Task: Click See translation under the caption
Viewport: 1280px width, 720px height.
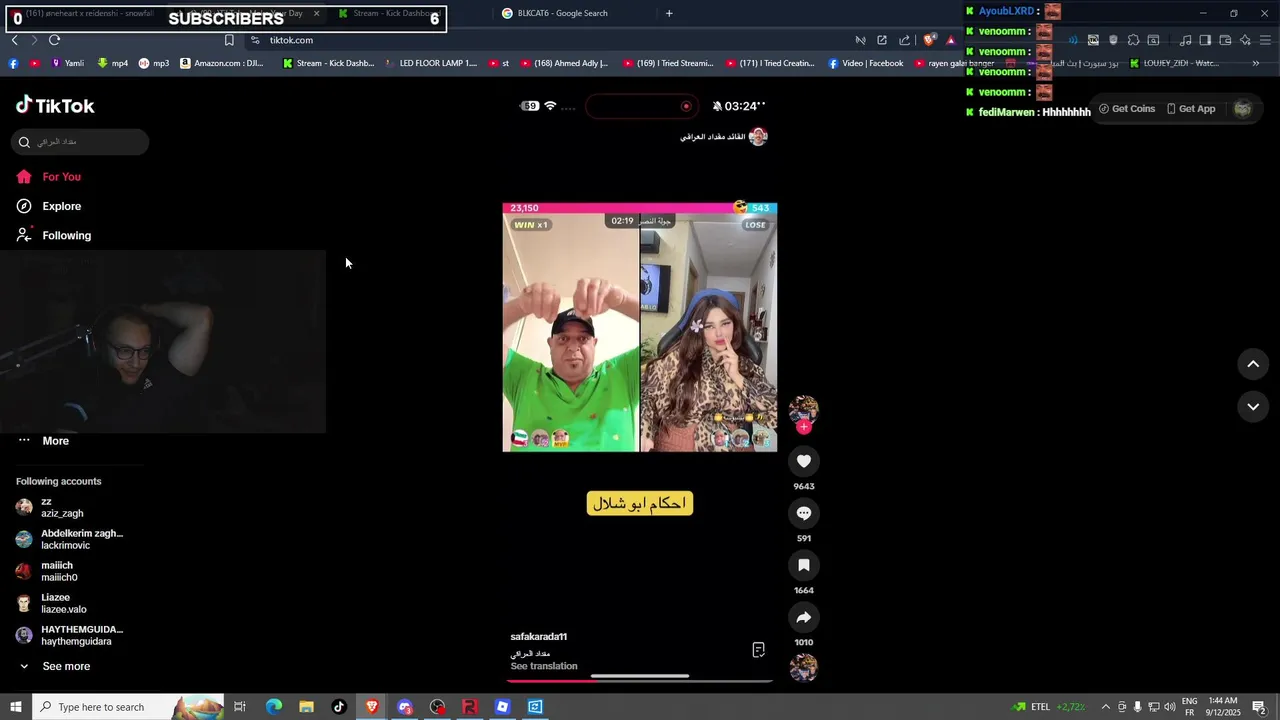Action: 544,666
